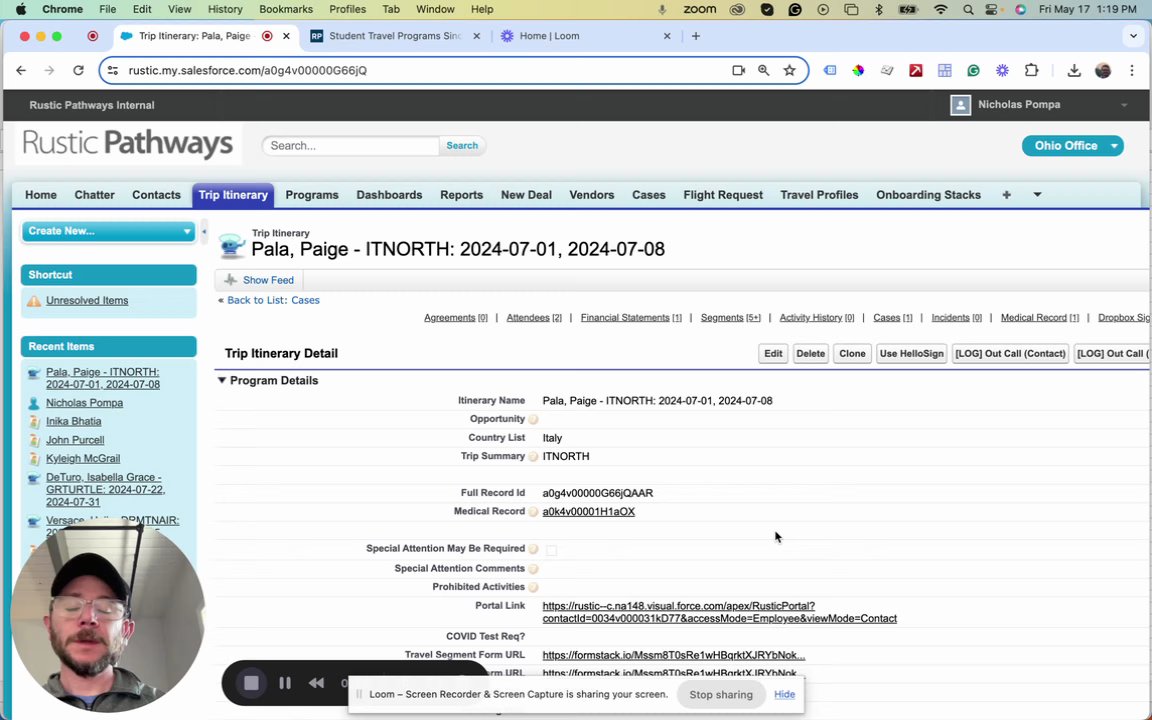
Task: Click the Search button
Action: point(462,145)
